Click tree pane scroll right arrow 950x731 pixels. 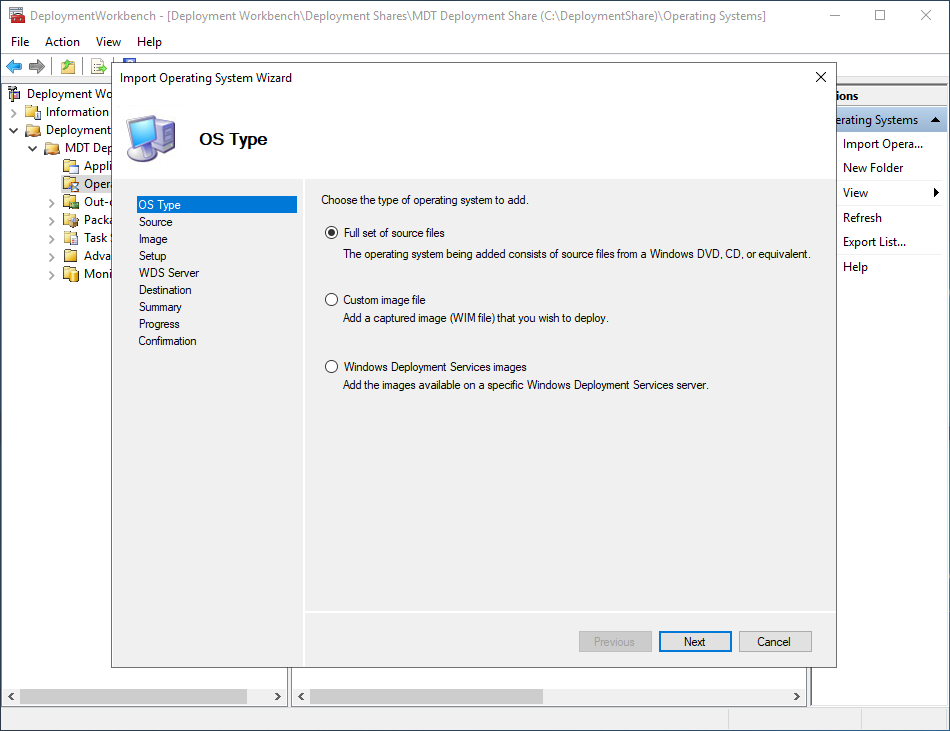277,696
